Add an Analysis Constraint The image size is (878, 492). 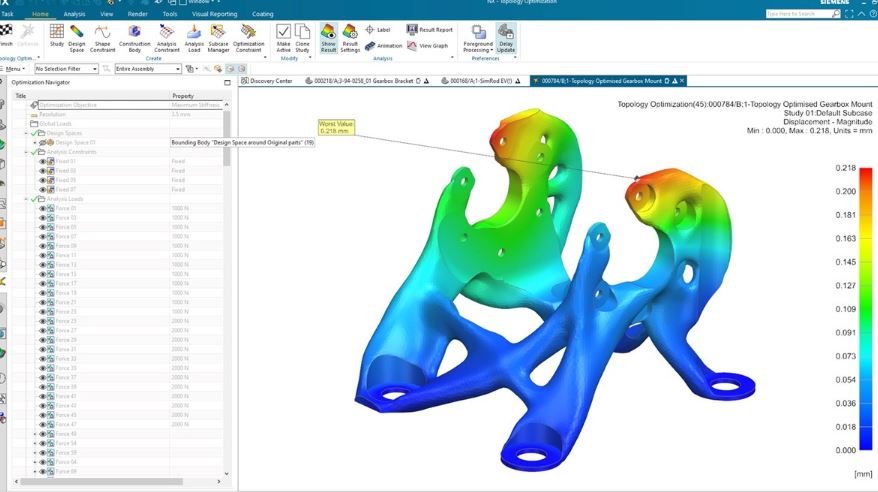click(x=167, y=37)
